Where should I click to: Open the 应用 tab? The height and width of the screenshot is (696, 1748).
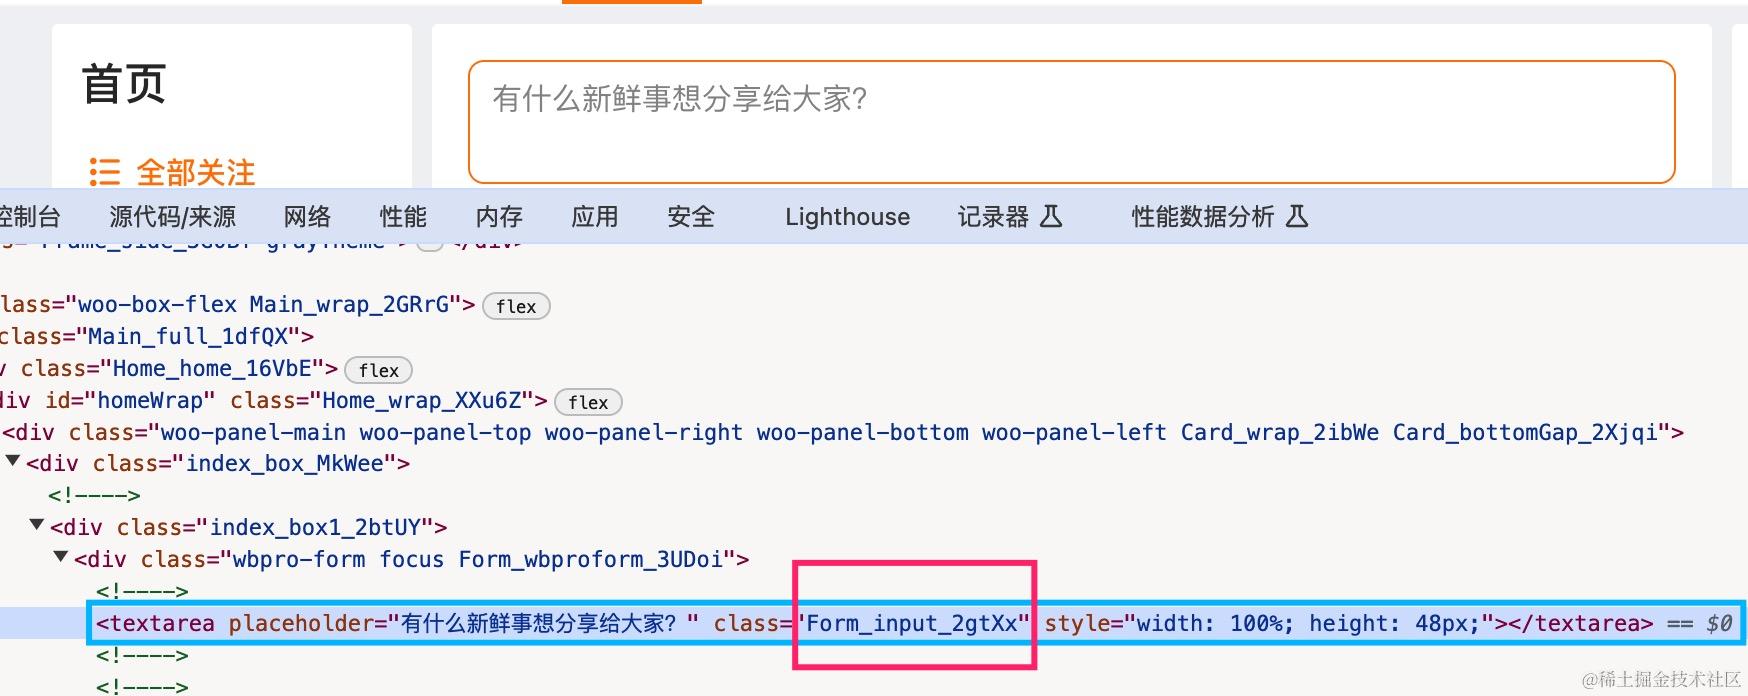pos(595,216)
